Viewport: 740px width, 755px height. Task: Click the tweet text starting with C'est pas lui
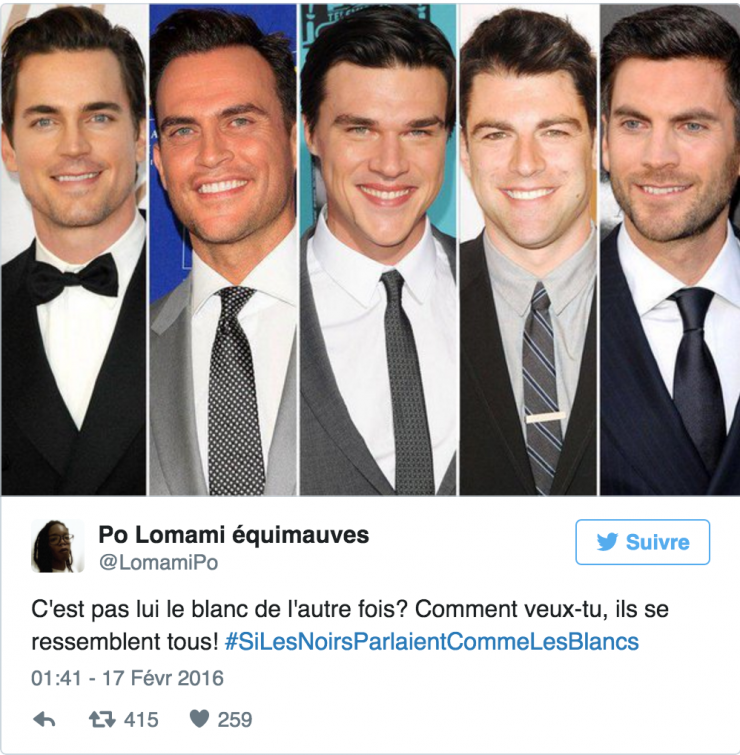pos(350,625)
